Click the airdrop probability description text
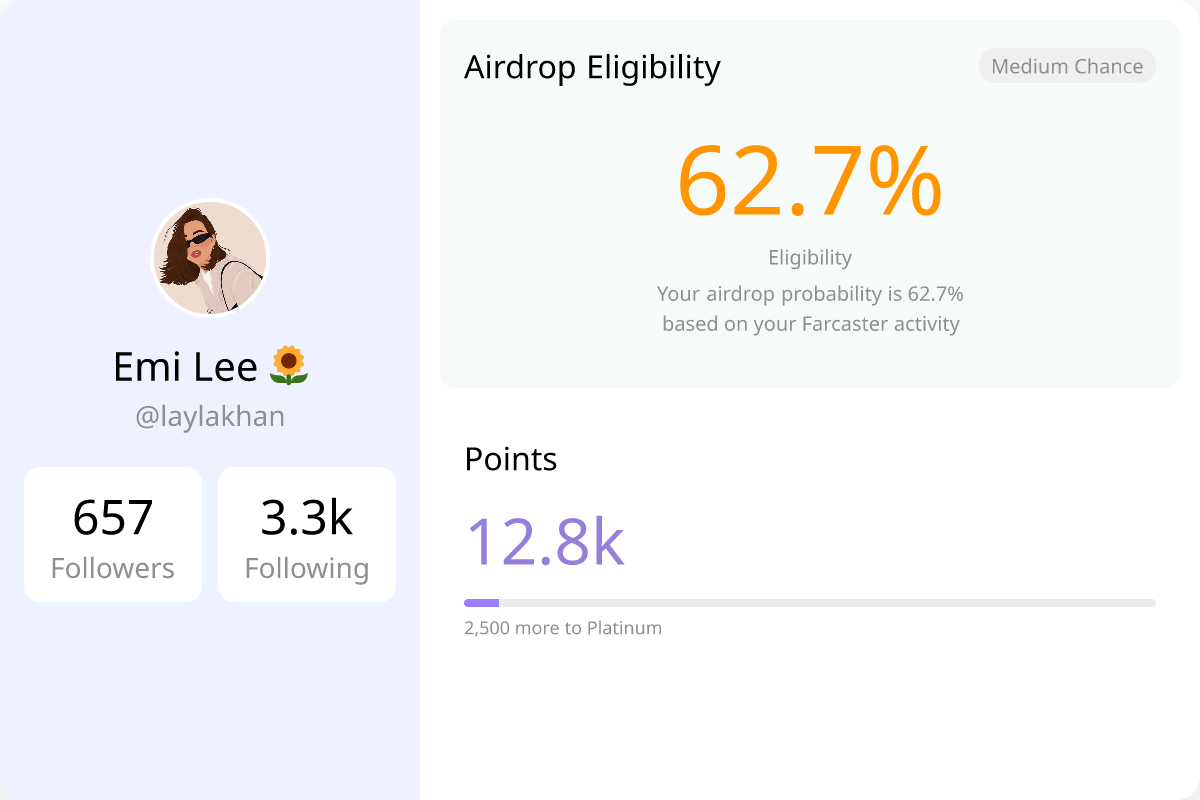The image size is (1200, 800). pos(810,294)
